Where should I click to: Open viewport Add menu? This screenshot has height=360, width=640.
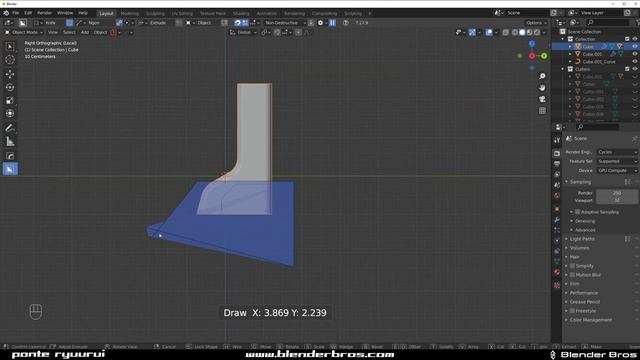(x=84, y=32)
